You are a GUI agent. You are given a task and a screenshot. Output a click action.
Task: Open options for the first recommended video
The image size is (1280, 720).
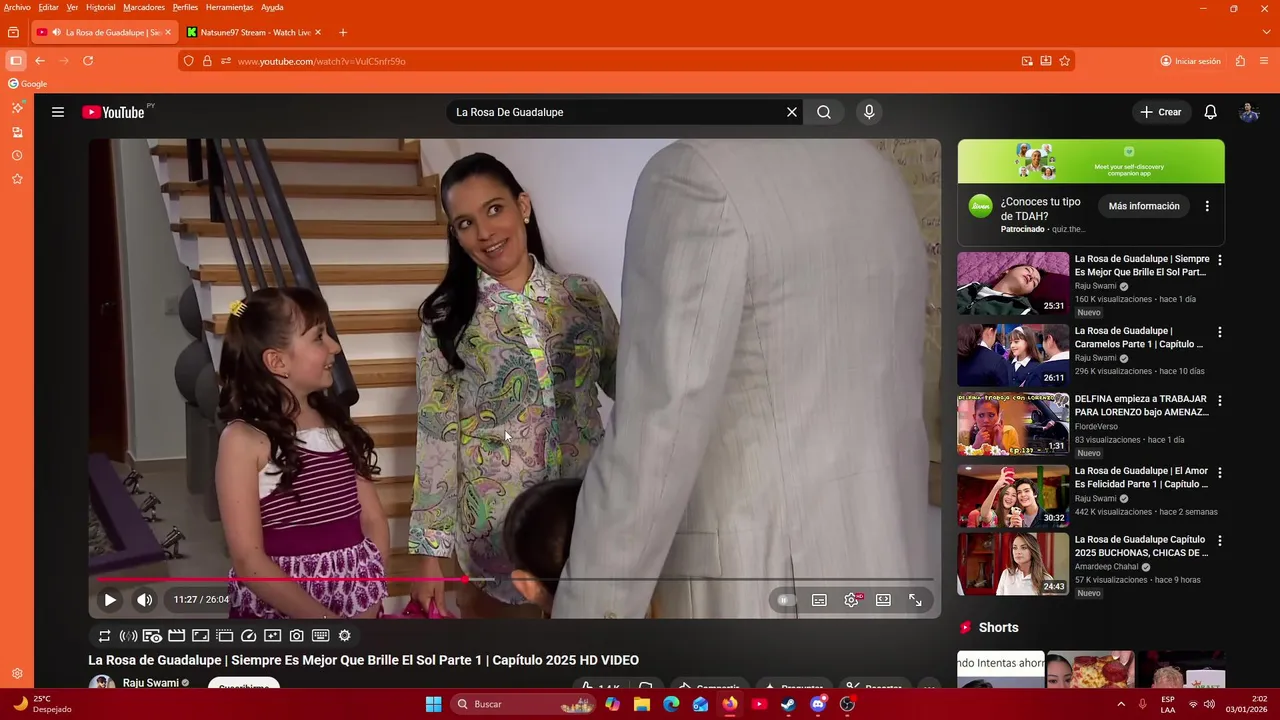[x=1219, y=260]
